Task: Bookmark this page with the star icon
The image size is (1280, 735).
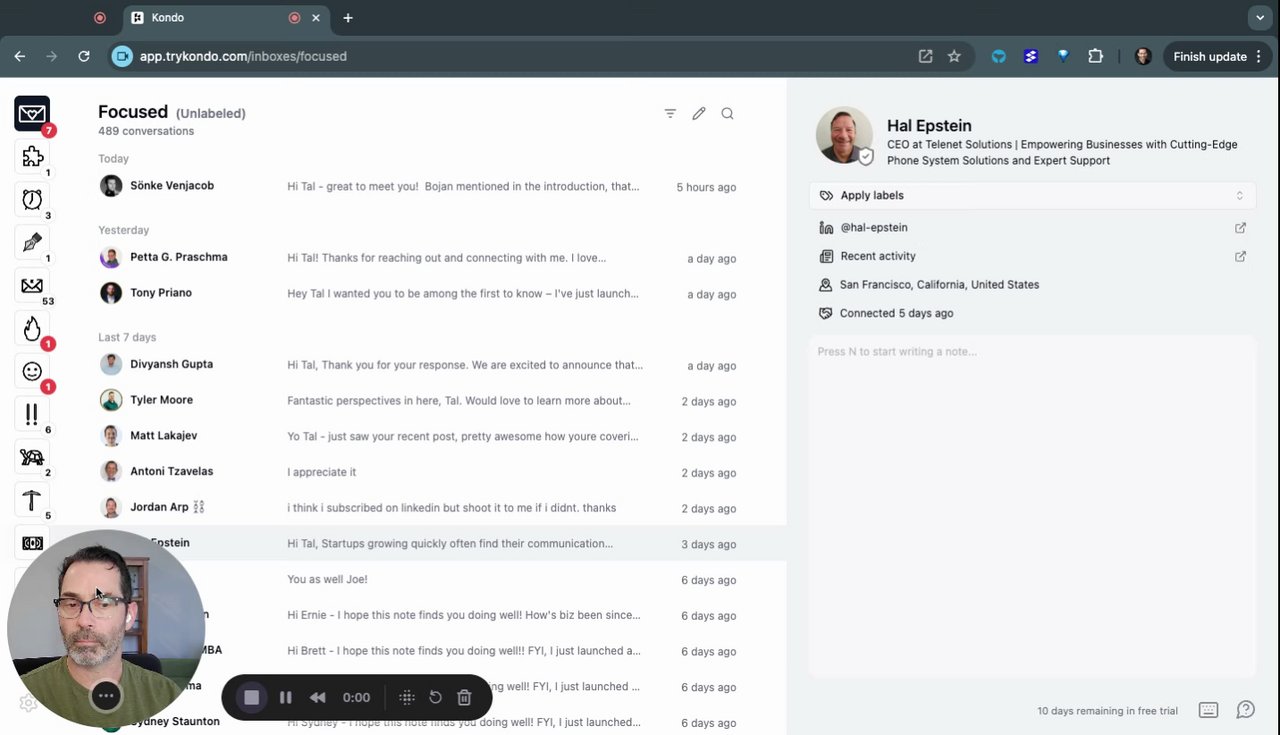Action: click(x=954, y=57)
